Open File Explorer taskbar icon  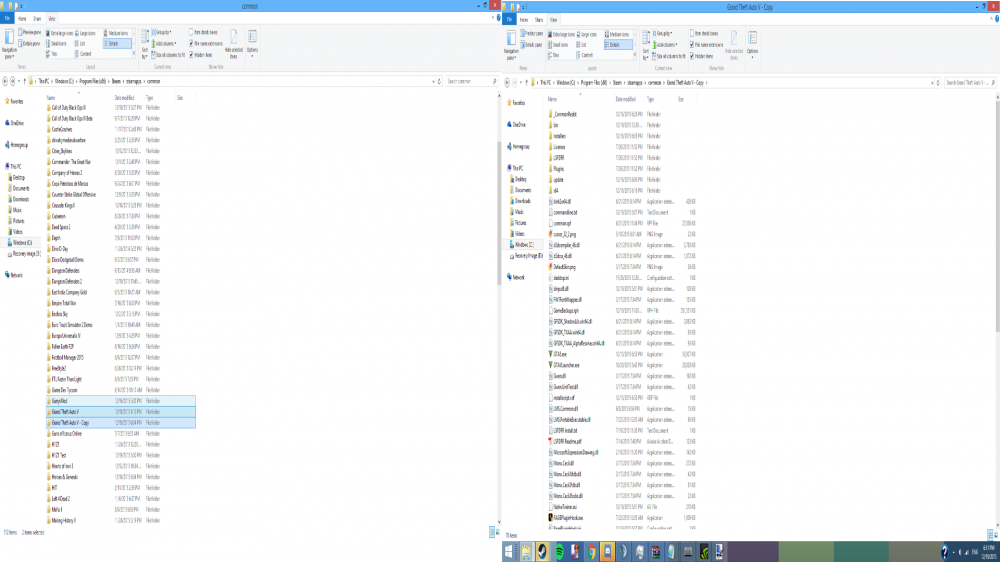tap(526, 552)
